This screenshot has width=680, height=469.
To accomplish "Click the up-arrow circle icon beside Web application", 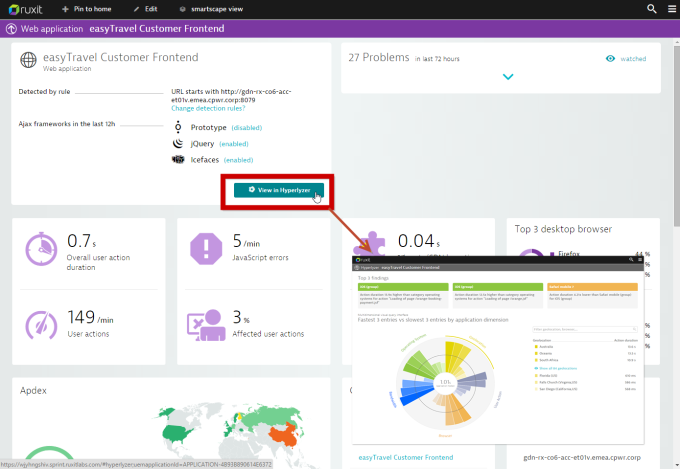I will [x=11, y=29].
